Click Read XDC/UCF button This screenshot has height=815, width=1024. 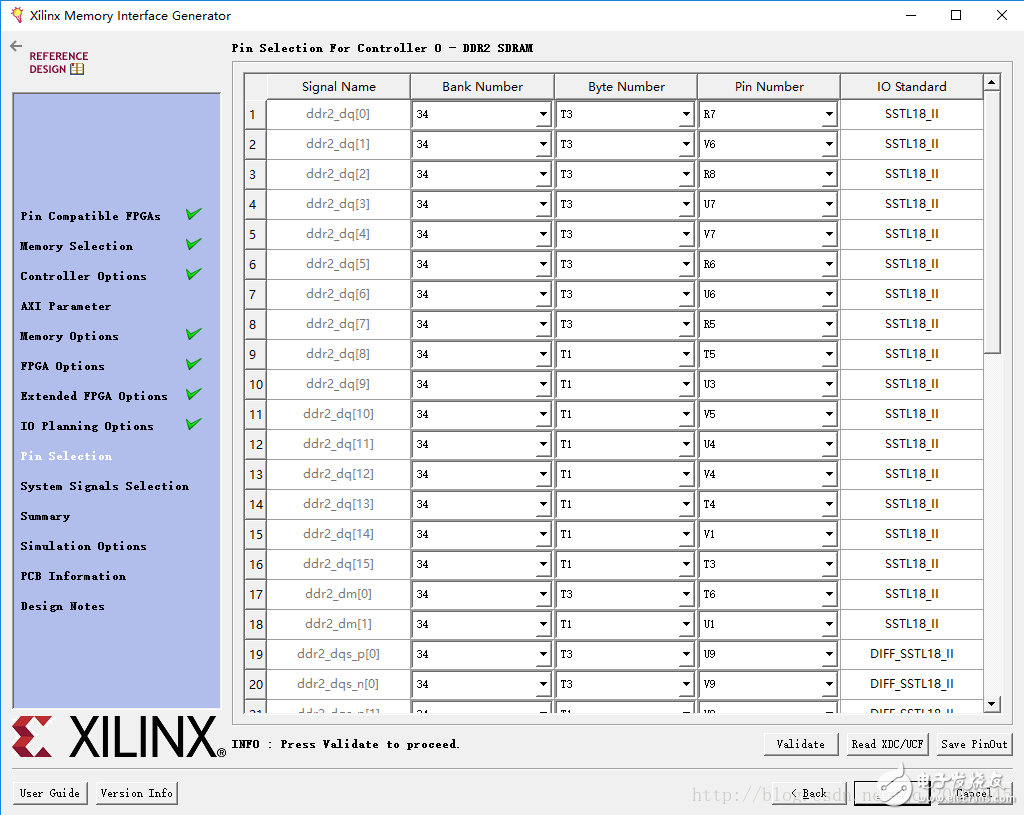tap(887, 744)
